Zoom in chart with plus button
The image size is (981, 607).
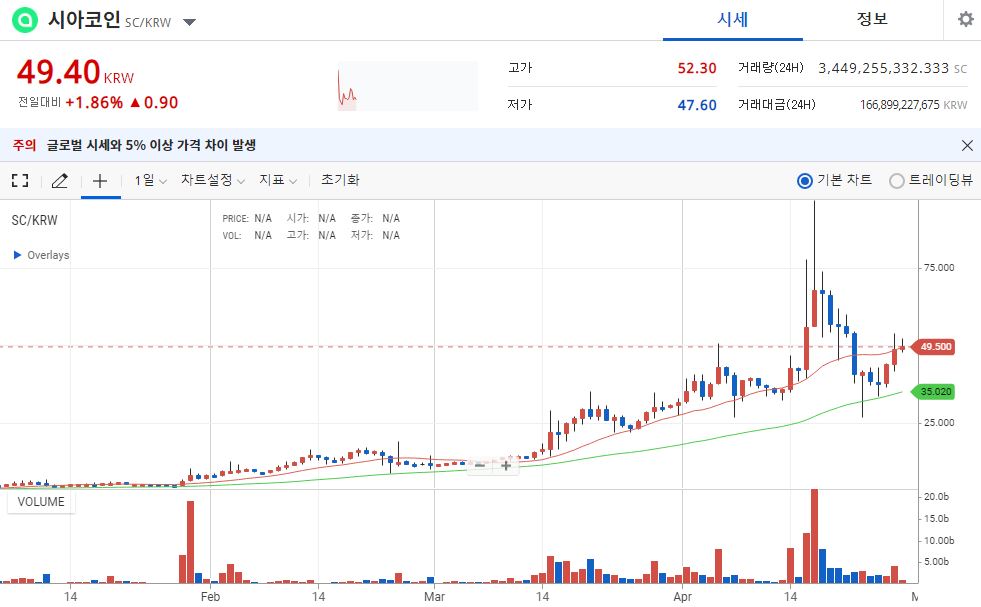506,465
